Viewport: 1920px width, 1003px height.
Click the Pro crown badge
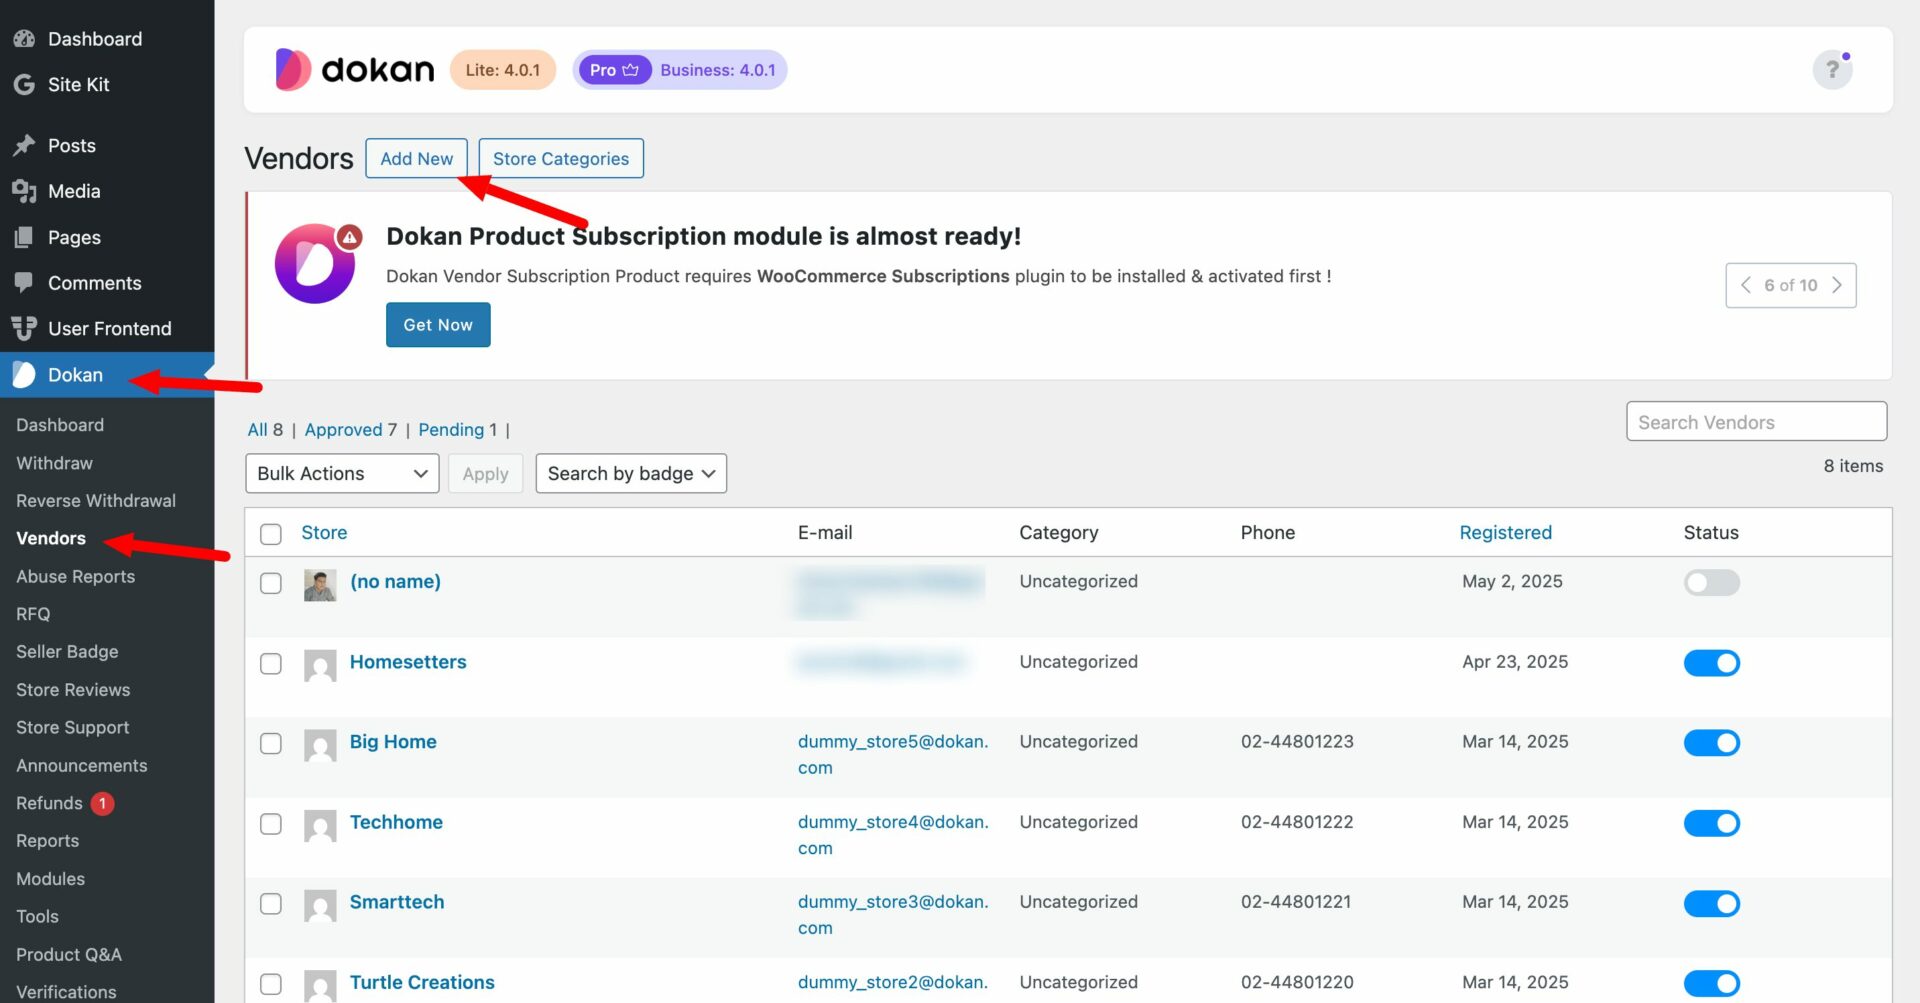[614, 70]
